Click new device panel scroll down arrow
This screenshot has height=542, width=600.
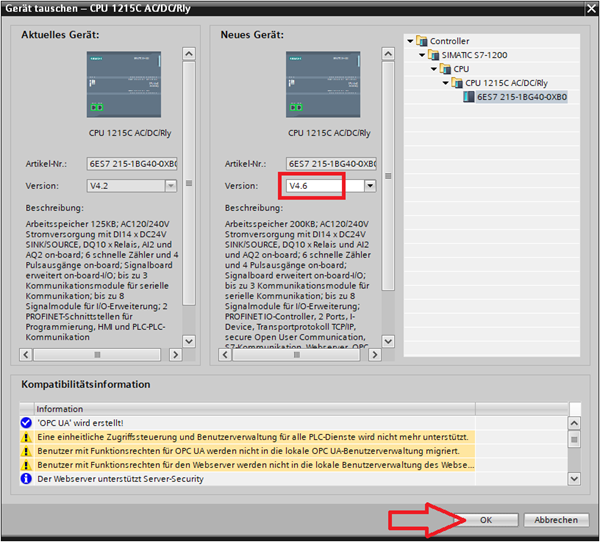(x=388, y=341)
